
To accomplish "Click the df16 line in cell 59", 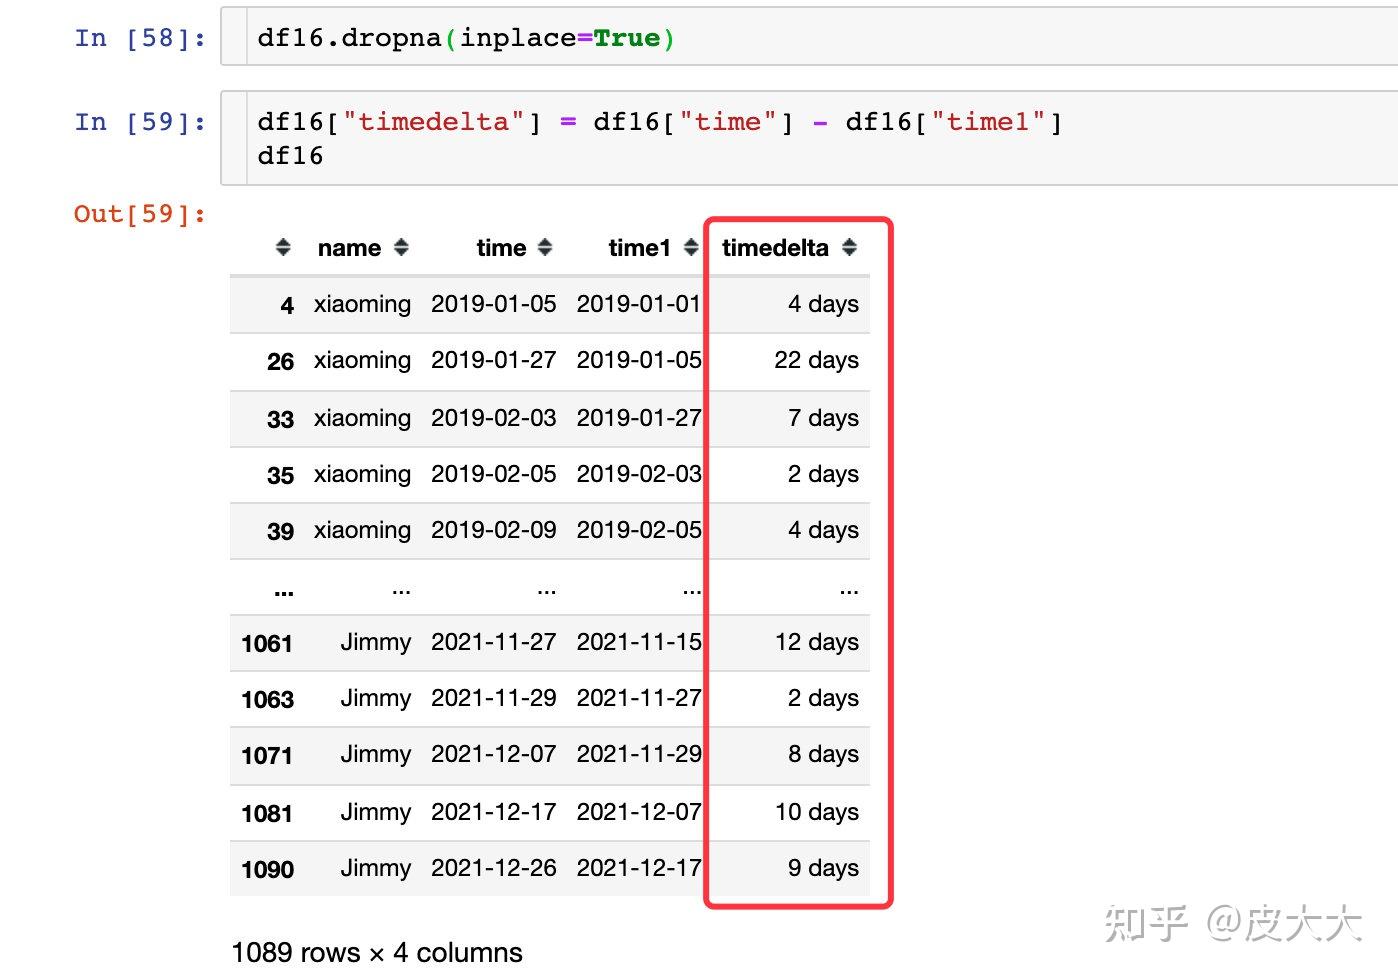I will coord(290,156).
